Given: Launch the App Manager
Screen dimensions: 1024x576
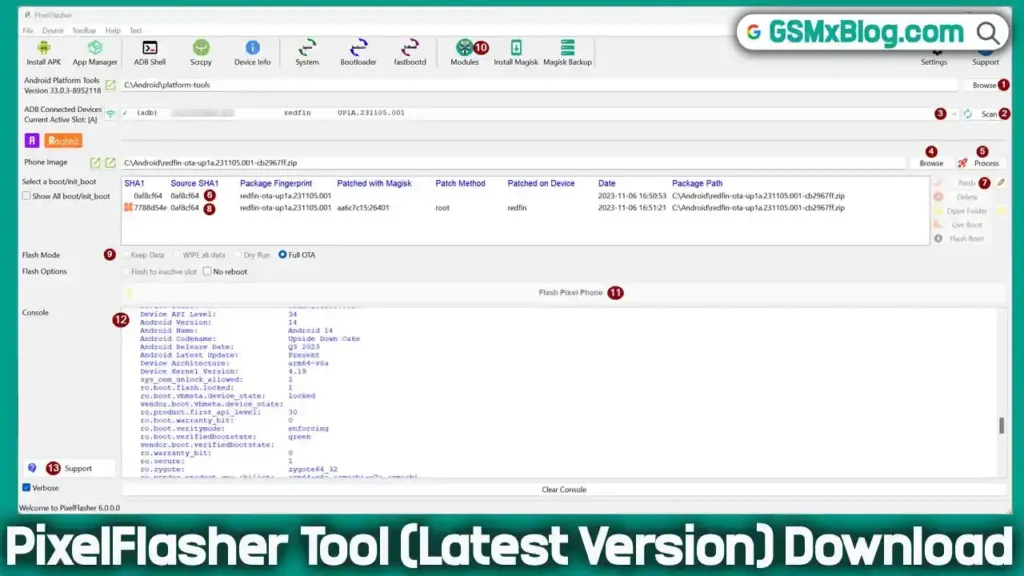Looking at the screenshot, I should (95, 52).
